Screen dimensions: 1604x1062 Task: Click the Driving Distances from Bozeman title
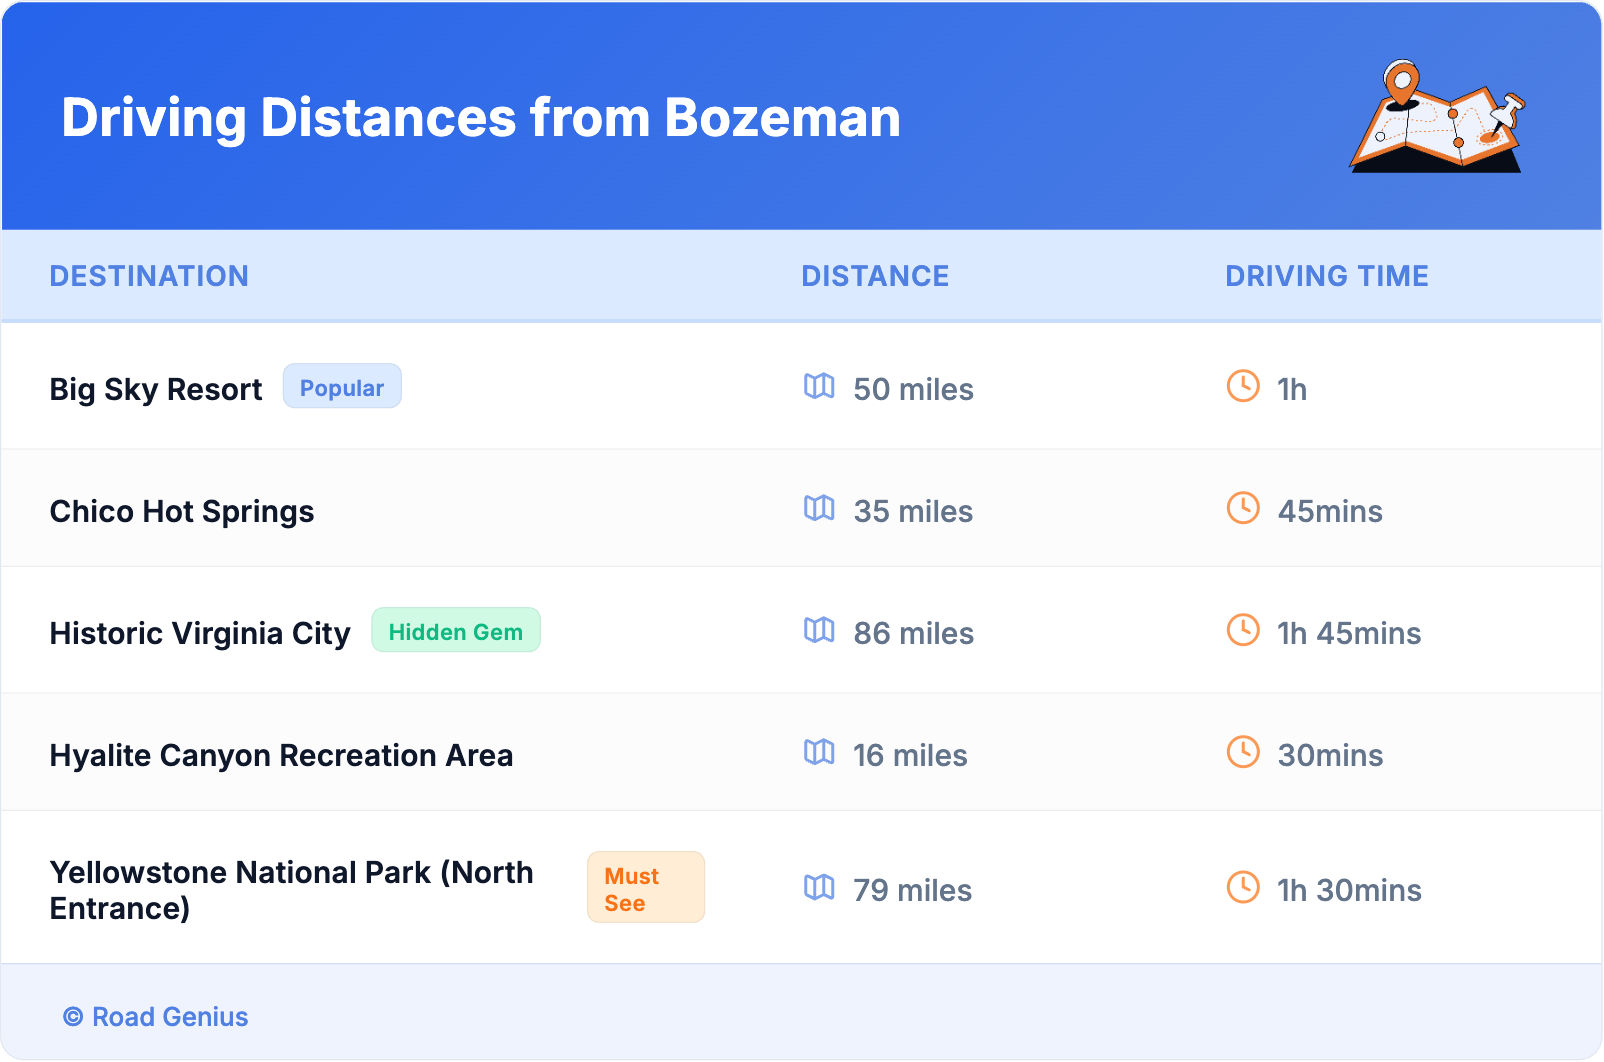481,118
